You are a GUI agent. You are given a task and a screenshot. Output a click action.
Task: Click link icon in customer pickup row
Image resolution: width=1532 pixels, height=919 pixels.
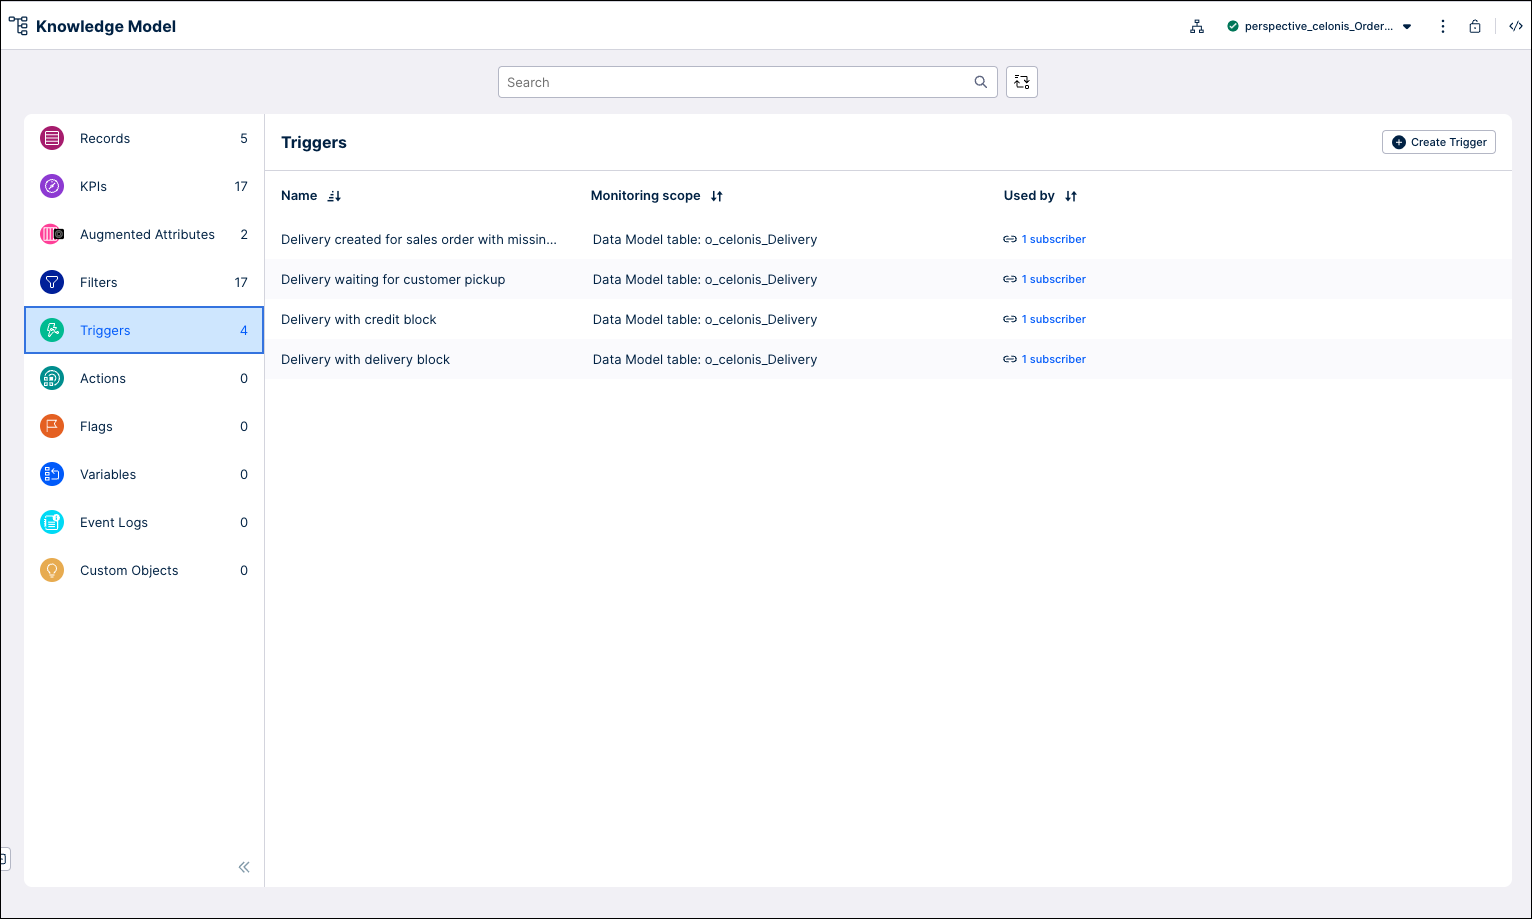(x=1010, y=279)
